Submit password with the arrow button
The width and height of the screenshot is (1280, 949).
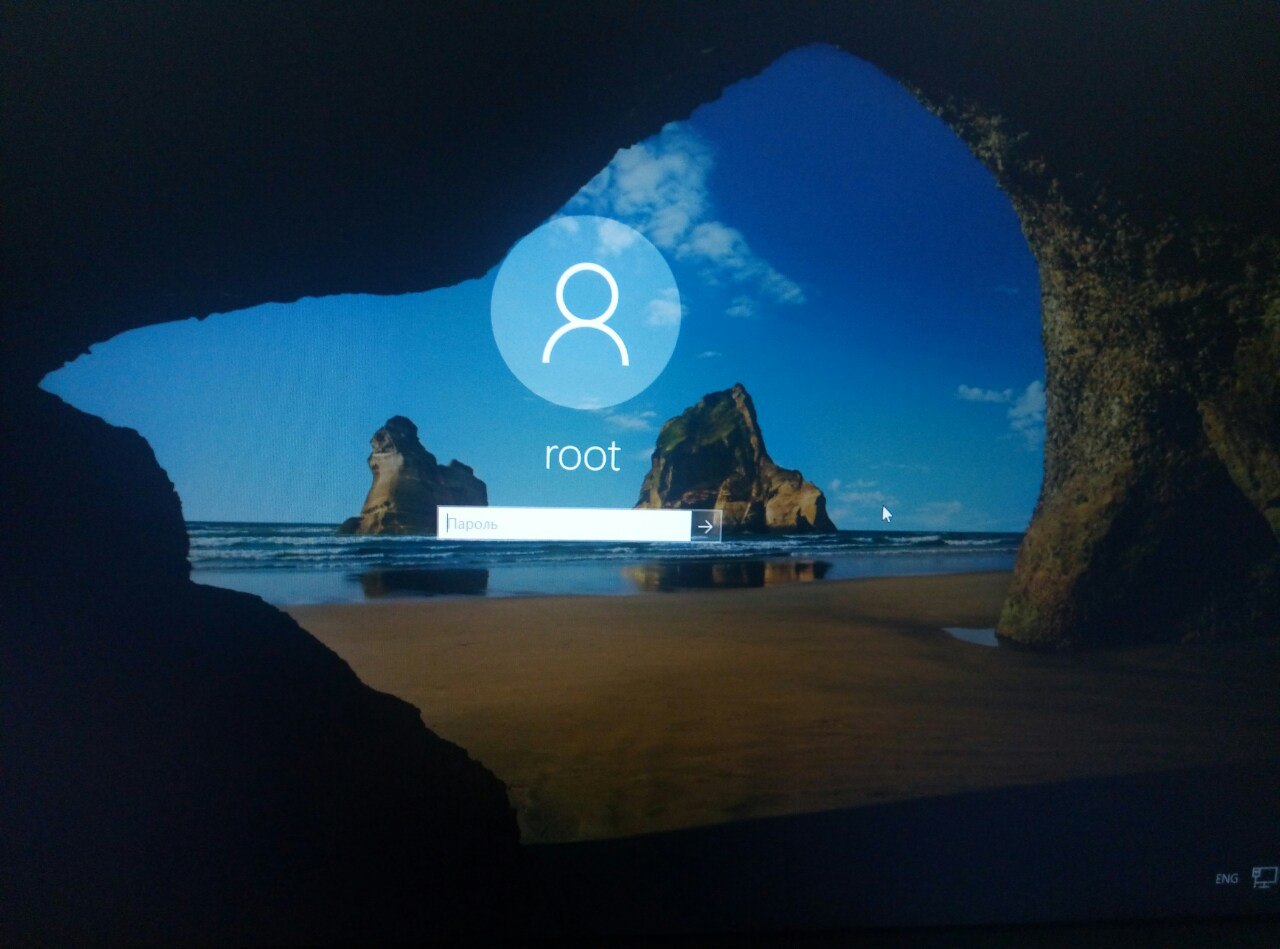tap(706, 526)
